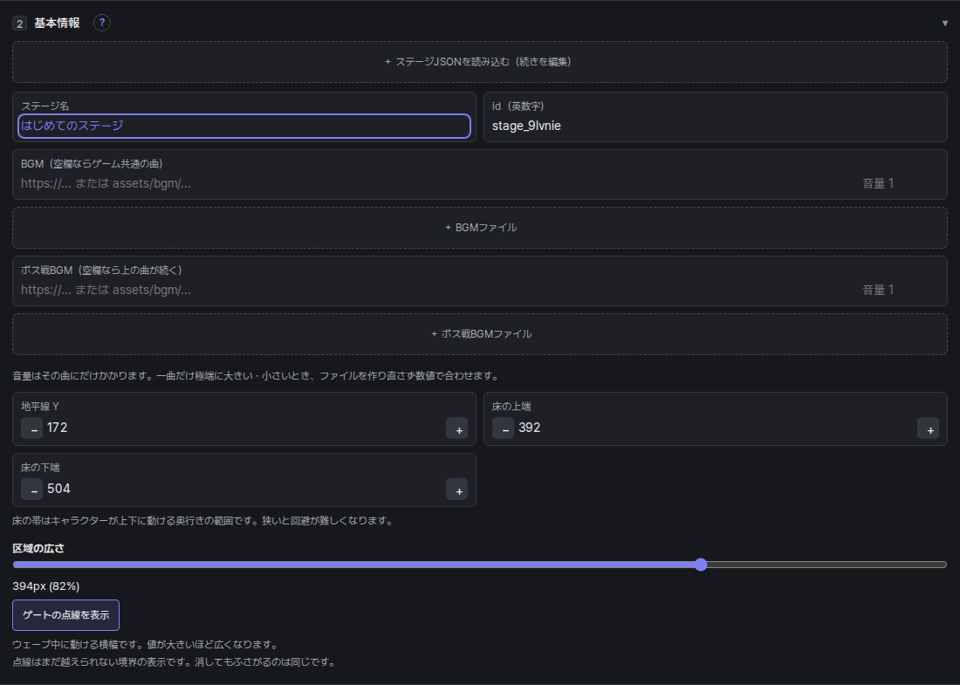Screen dimensions: 960x685
Task: Click the BGM URL input field
Action: pos(437,183)
